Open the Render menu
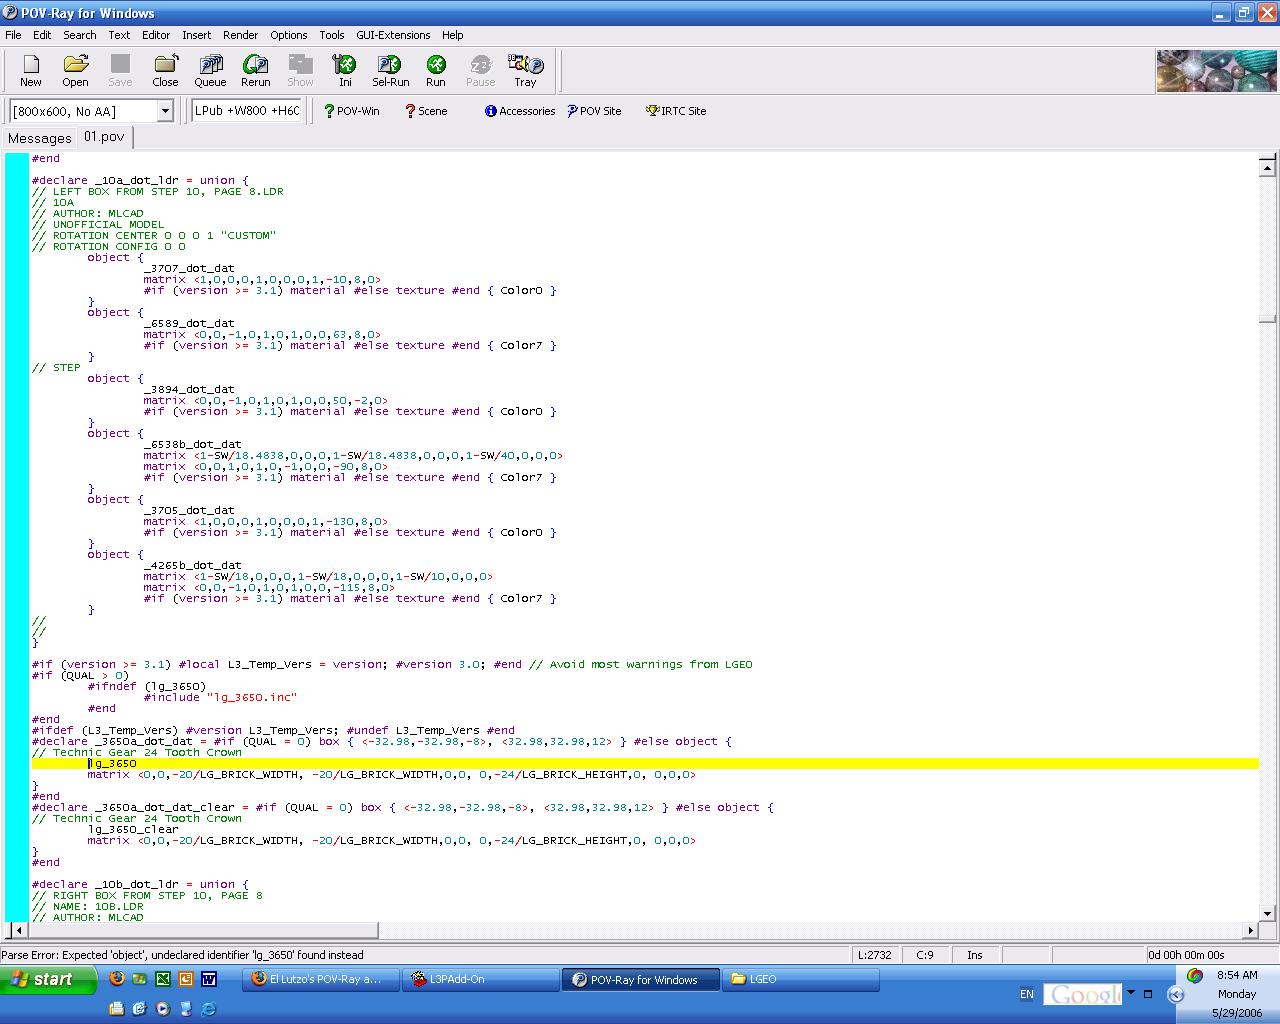Screen dimensions: 1280x1024 [240, 35]
